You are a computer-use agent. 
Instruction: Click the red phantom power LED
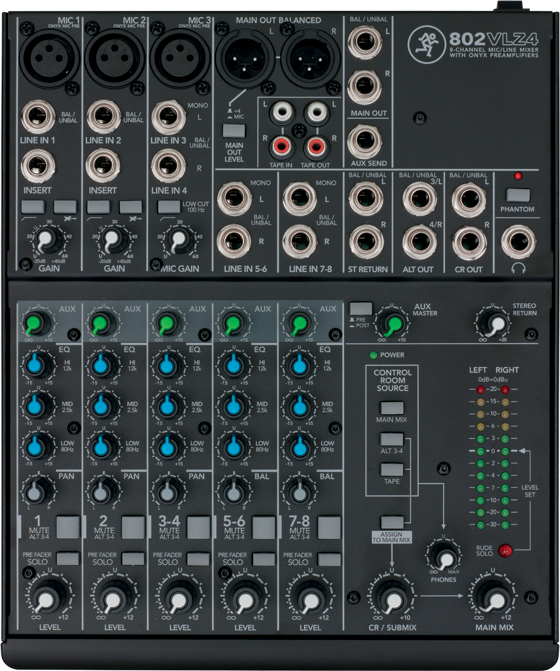[x=518, y=176]
